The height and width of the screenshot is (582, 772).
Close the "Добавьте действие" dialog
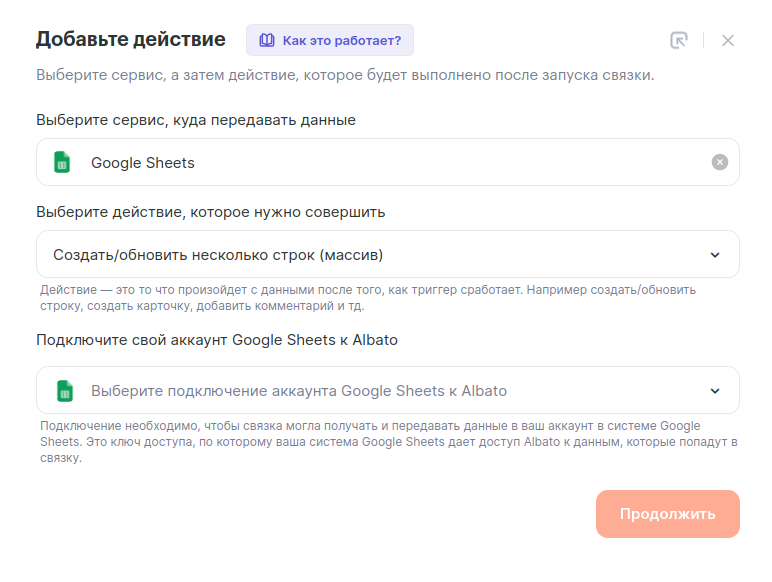pyautogui.click(x=728, y=40)
